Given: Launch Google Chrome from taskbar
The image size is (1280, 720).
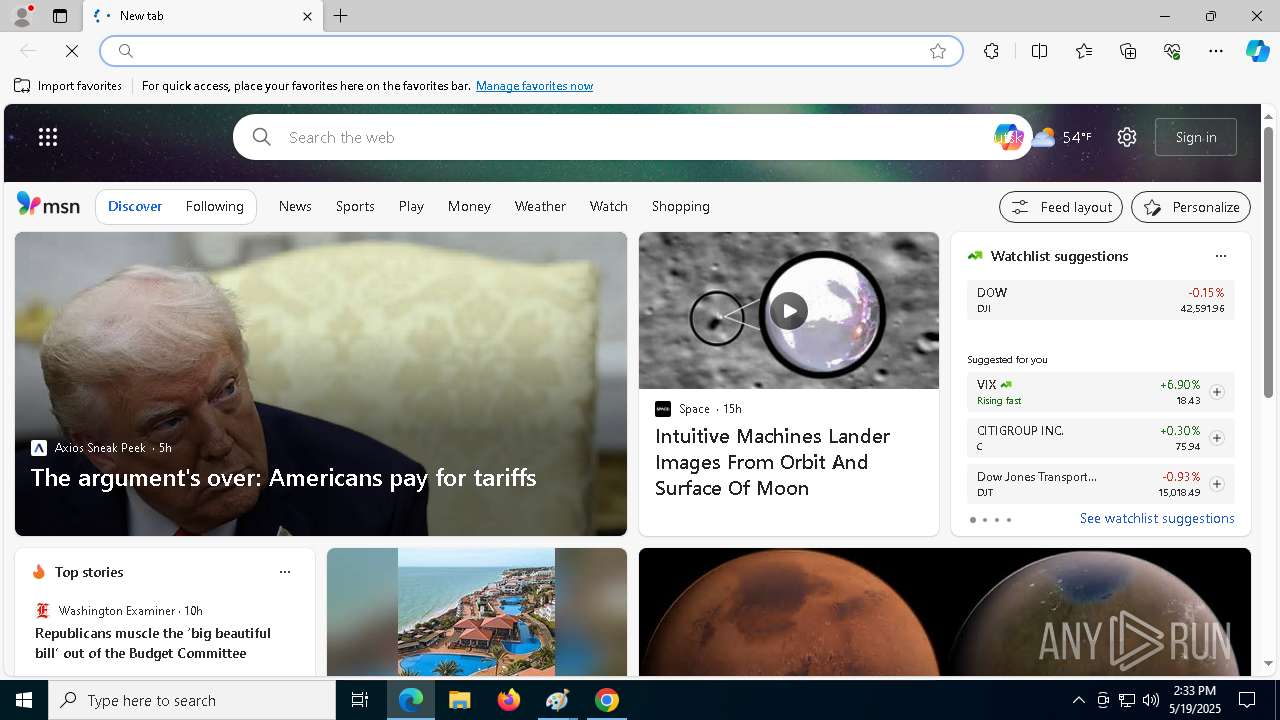Looking at the screenshot, I should click(x=607, y=700).
